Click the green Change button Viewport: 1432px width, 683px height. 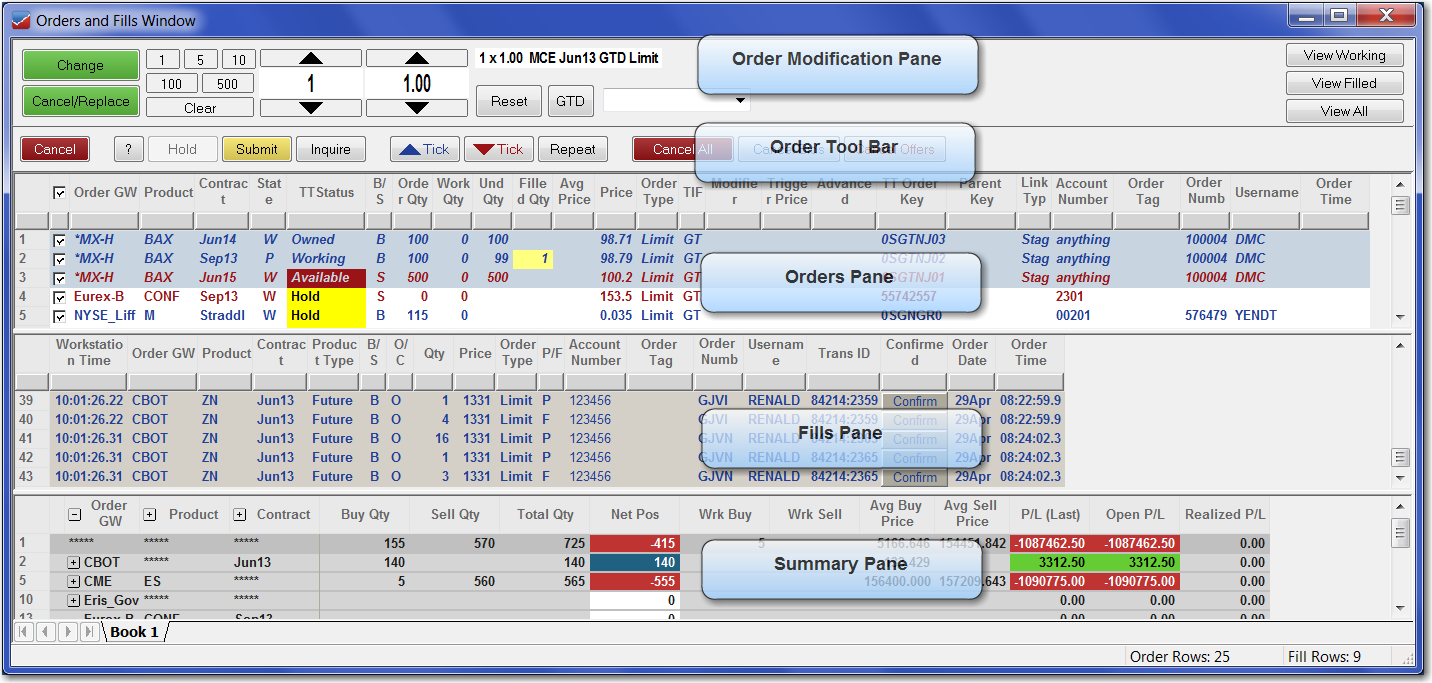pos(80,65)
